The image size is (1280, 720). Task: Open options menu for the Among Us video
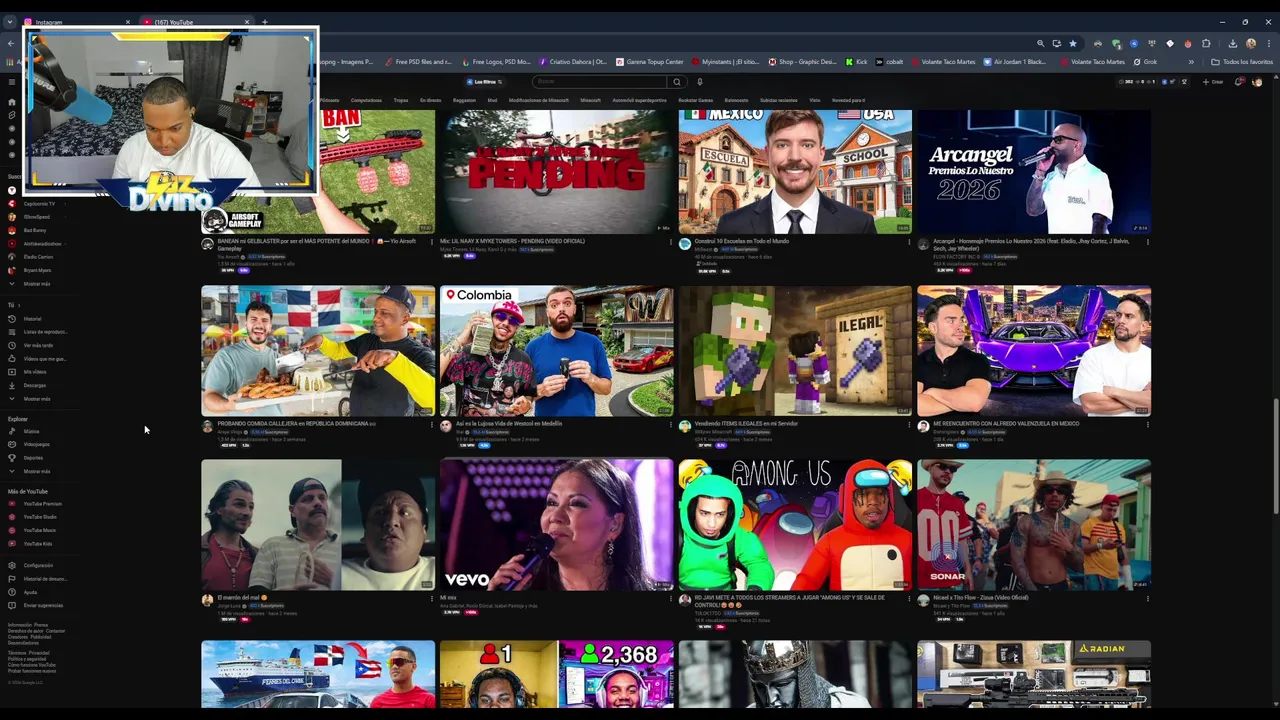909,599
